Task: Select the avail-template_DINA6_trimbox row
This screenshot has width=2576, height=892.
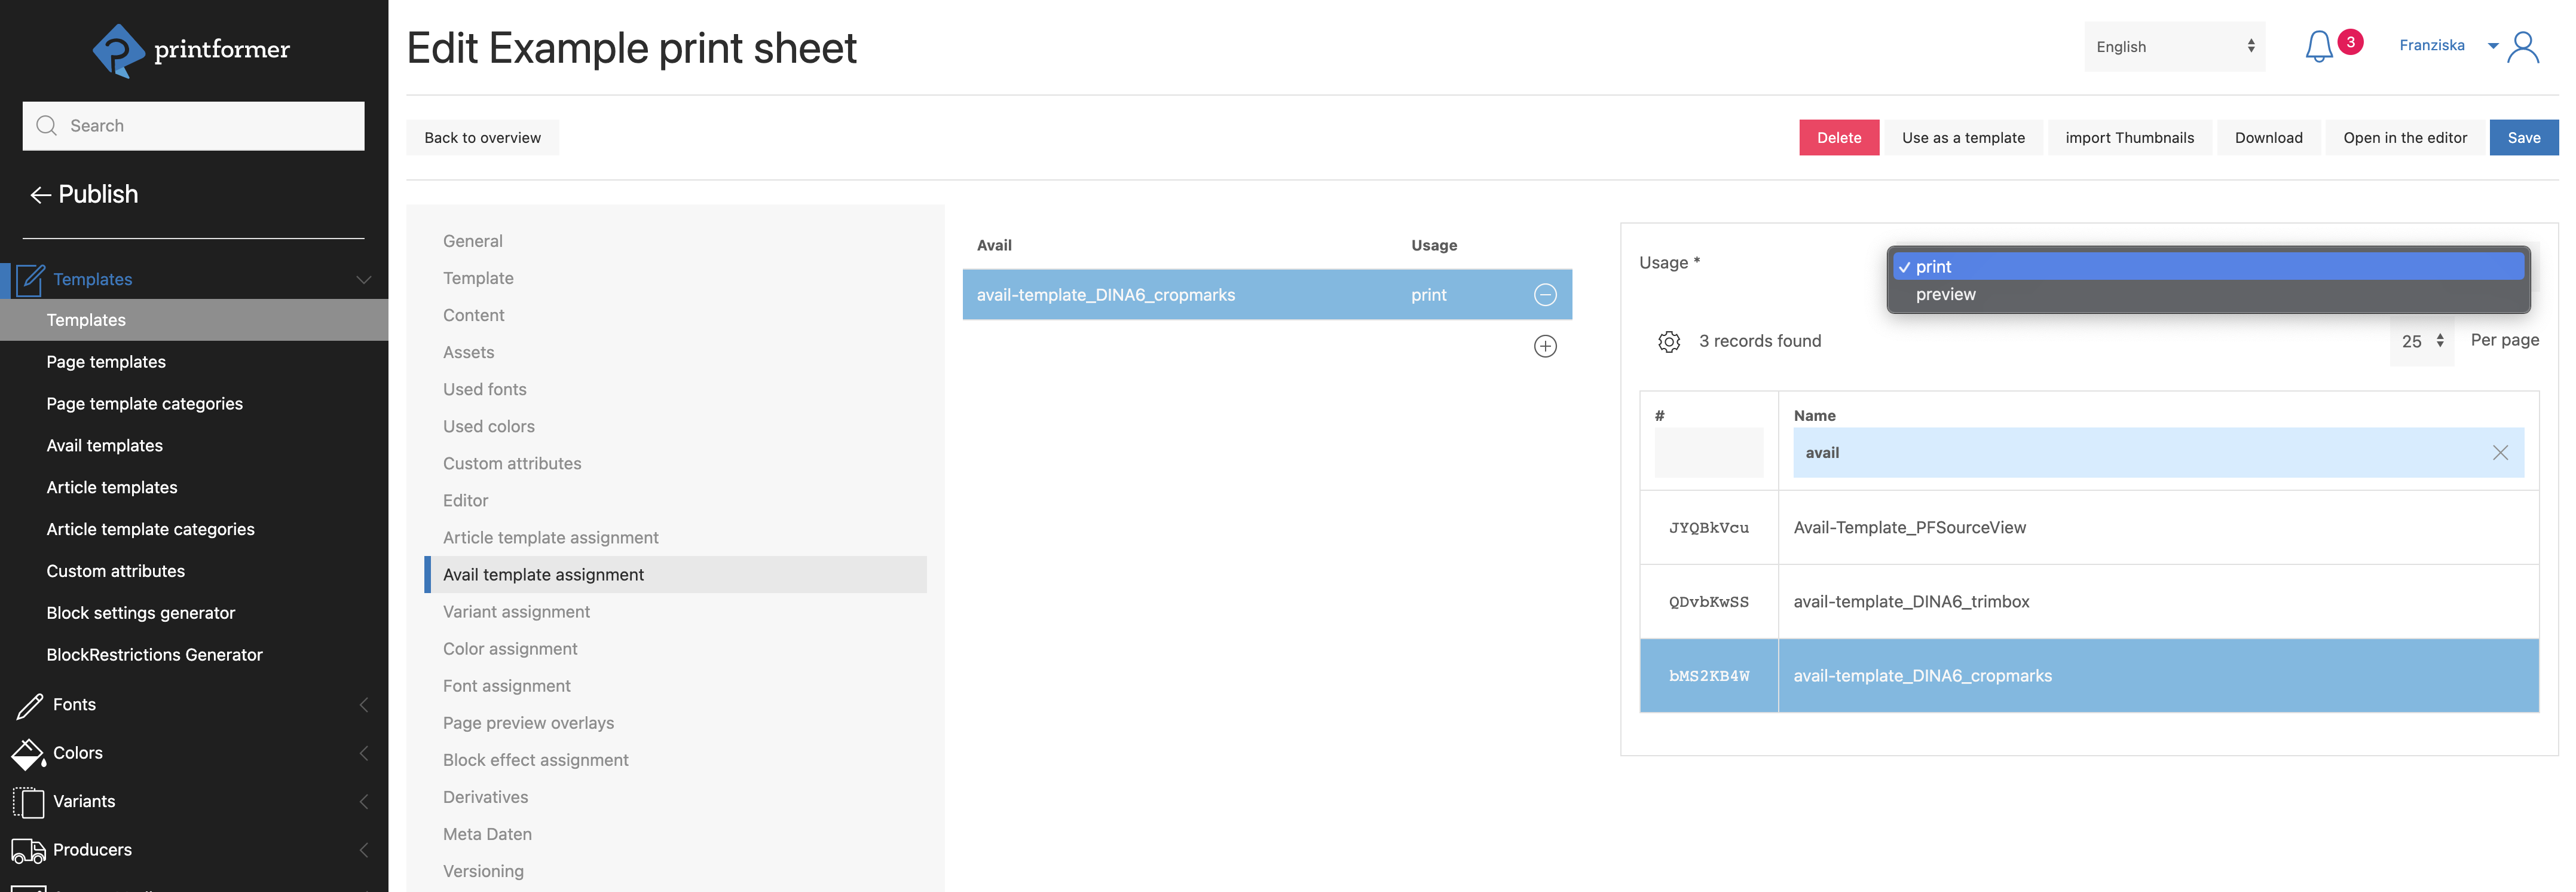Action: click(1913, 601)
